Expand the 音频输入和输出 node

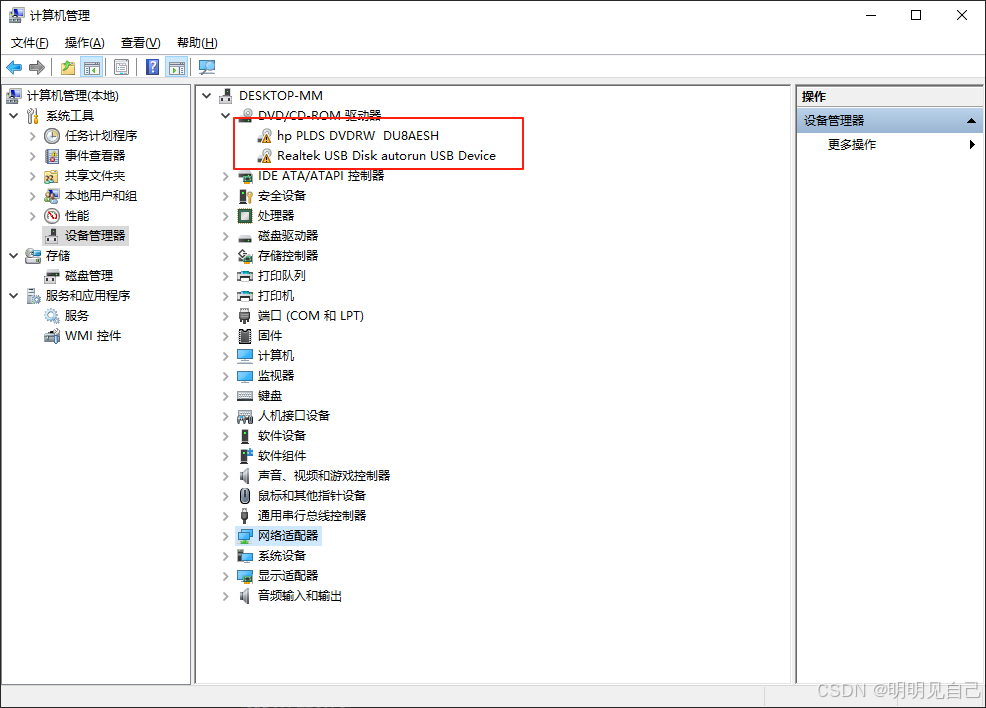point(226,596)
